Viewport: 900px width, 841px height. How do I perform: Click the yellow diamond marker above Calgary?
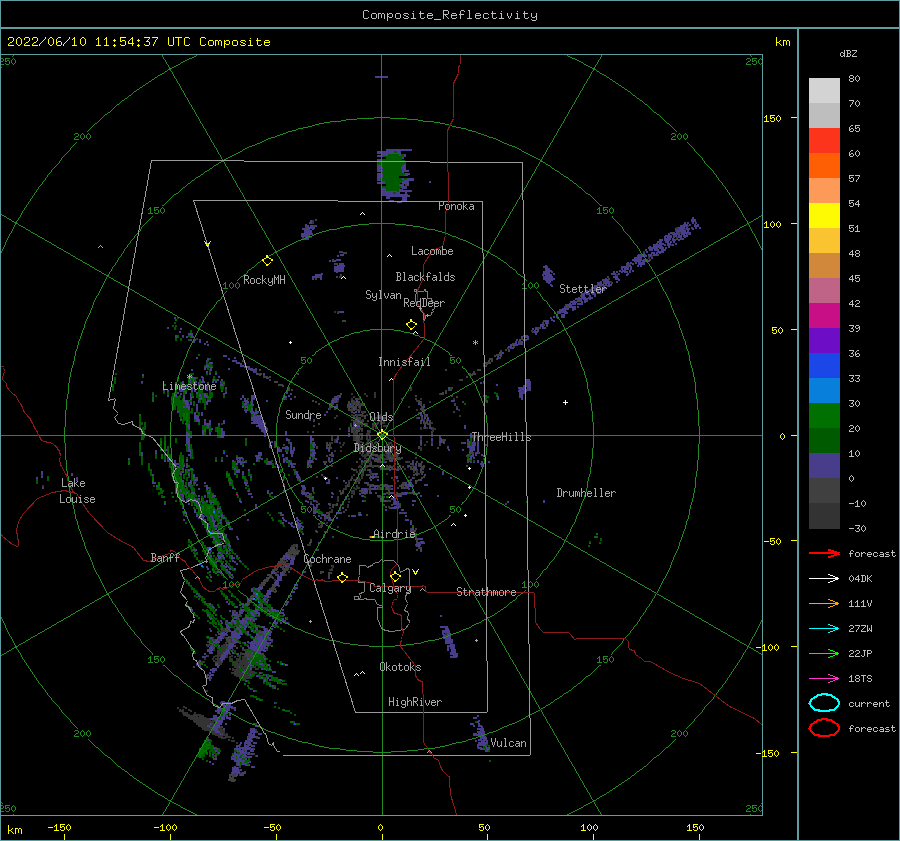click(x=395, y=576)
